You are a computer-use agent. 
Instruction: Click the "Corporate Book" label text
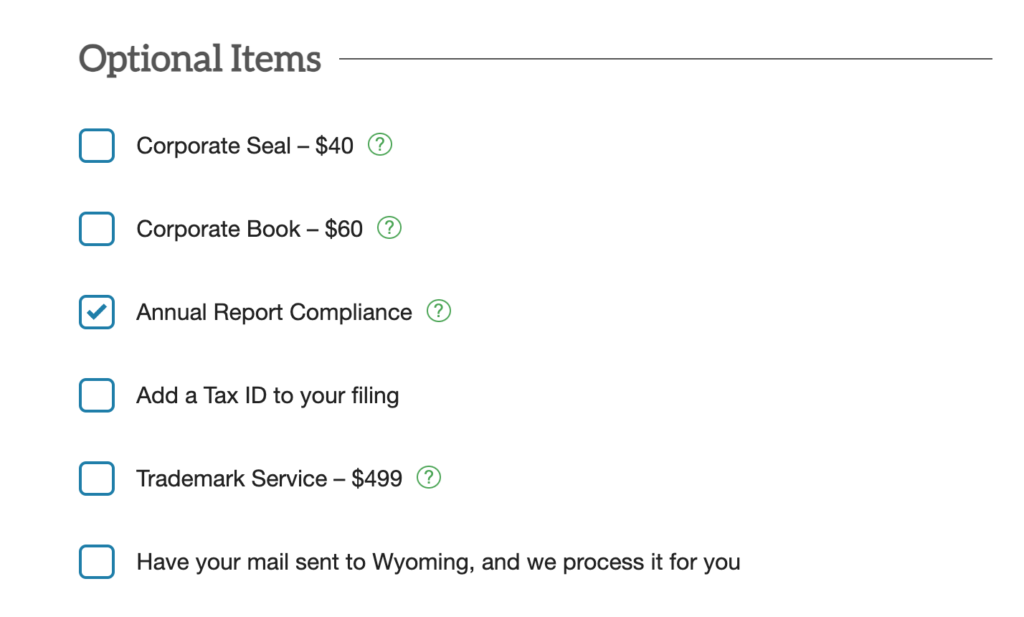tap(217, 229)
